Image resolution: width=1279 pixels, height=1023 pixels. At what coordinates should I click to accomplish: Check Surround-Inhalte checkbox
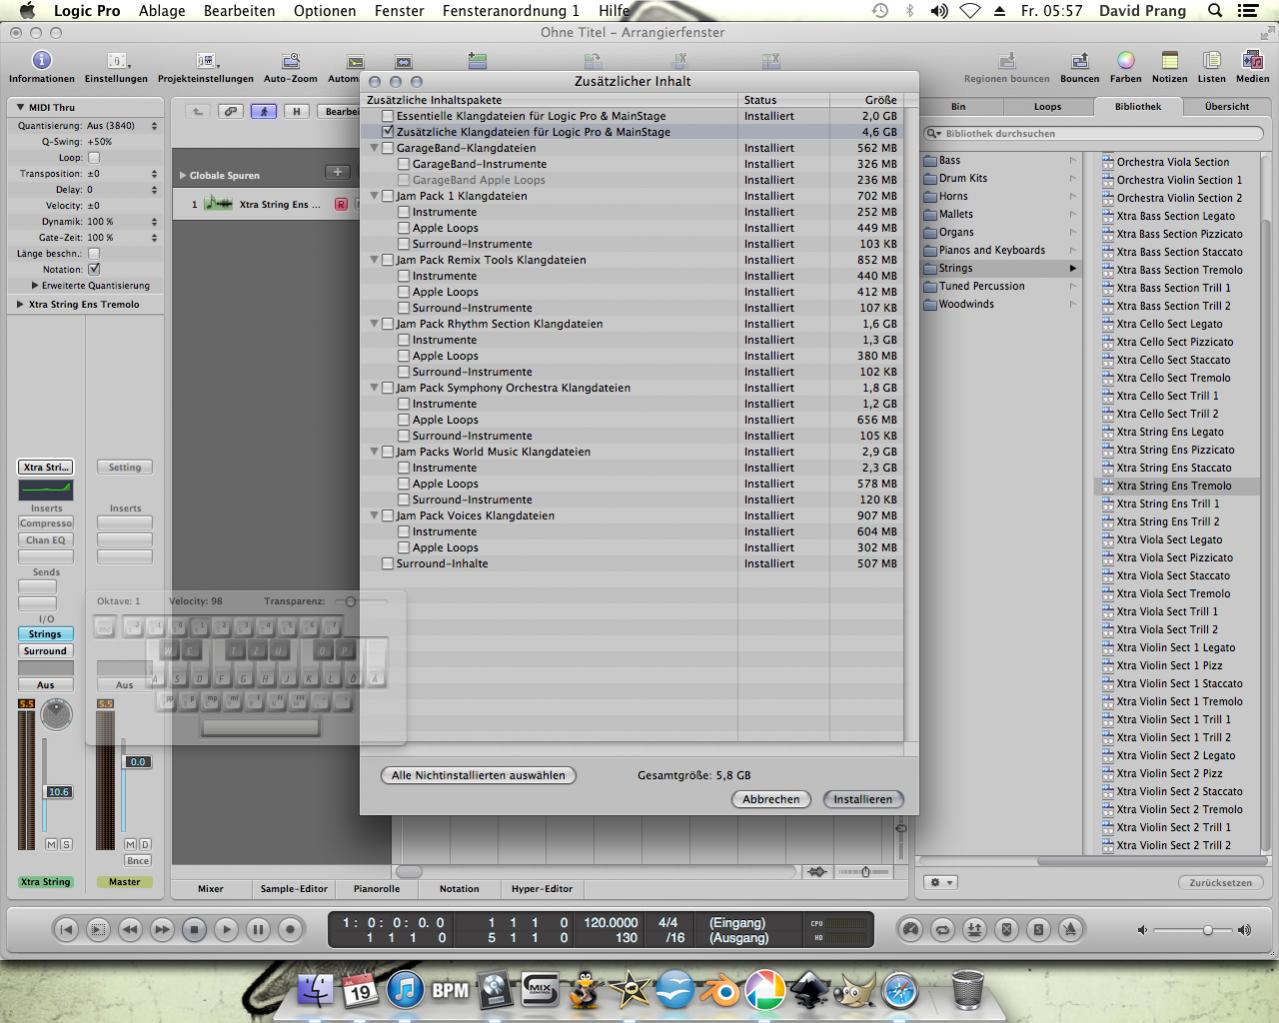388,564
